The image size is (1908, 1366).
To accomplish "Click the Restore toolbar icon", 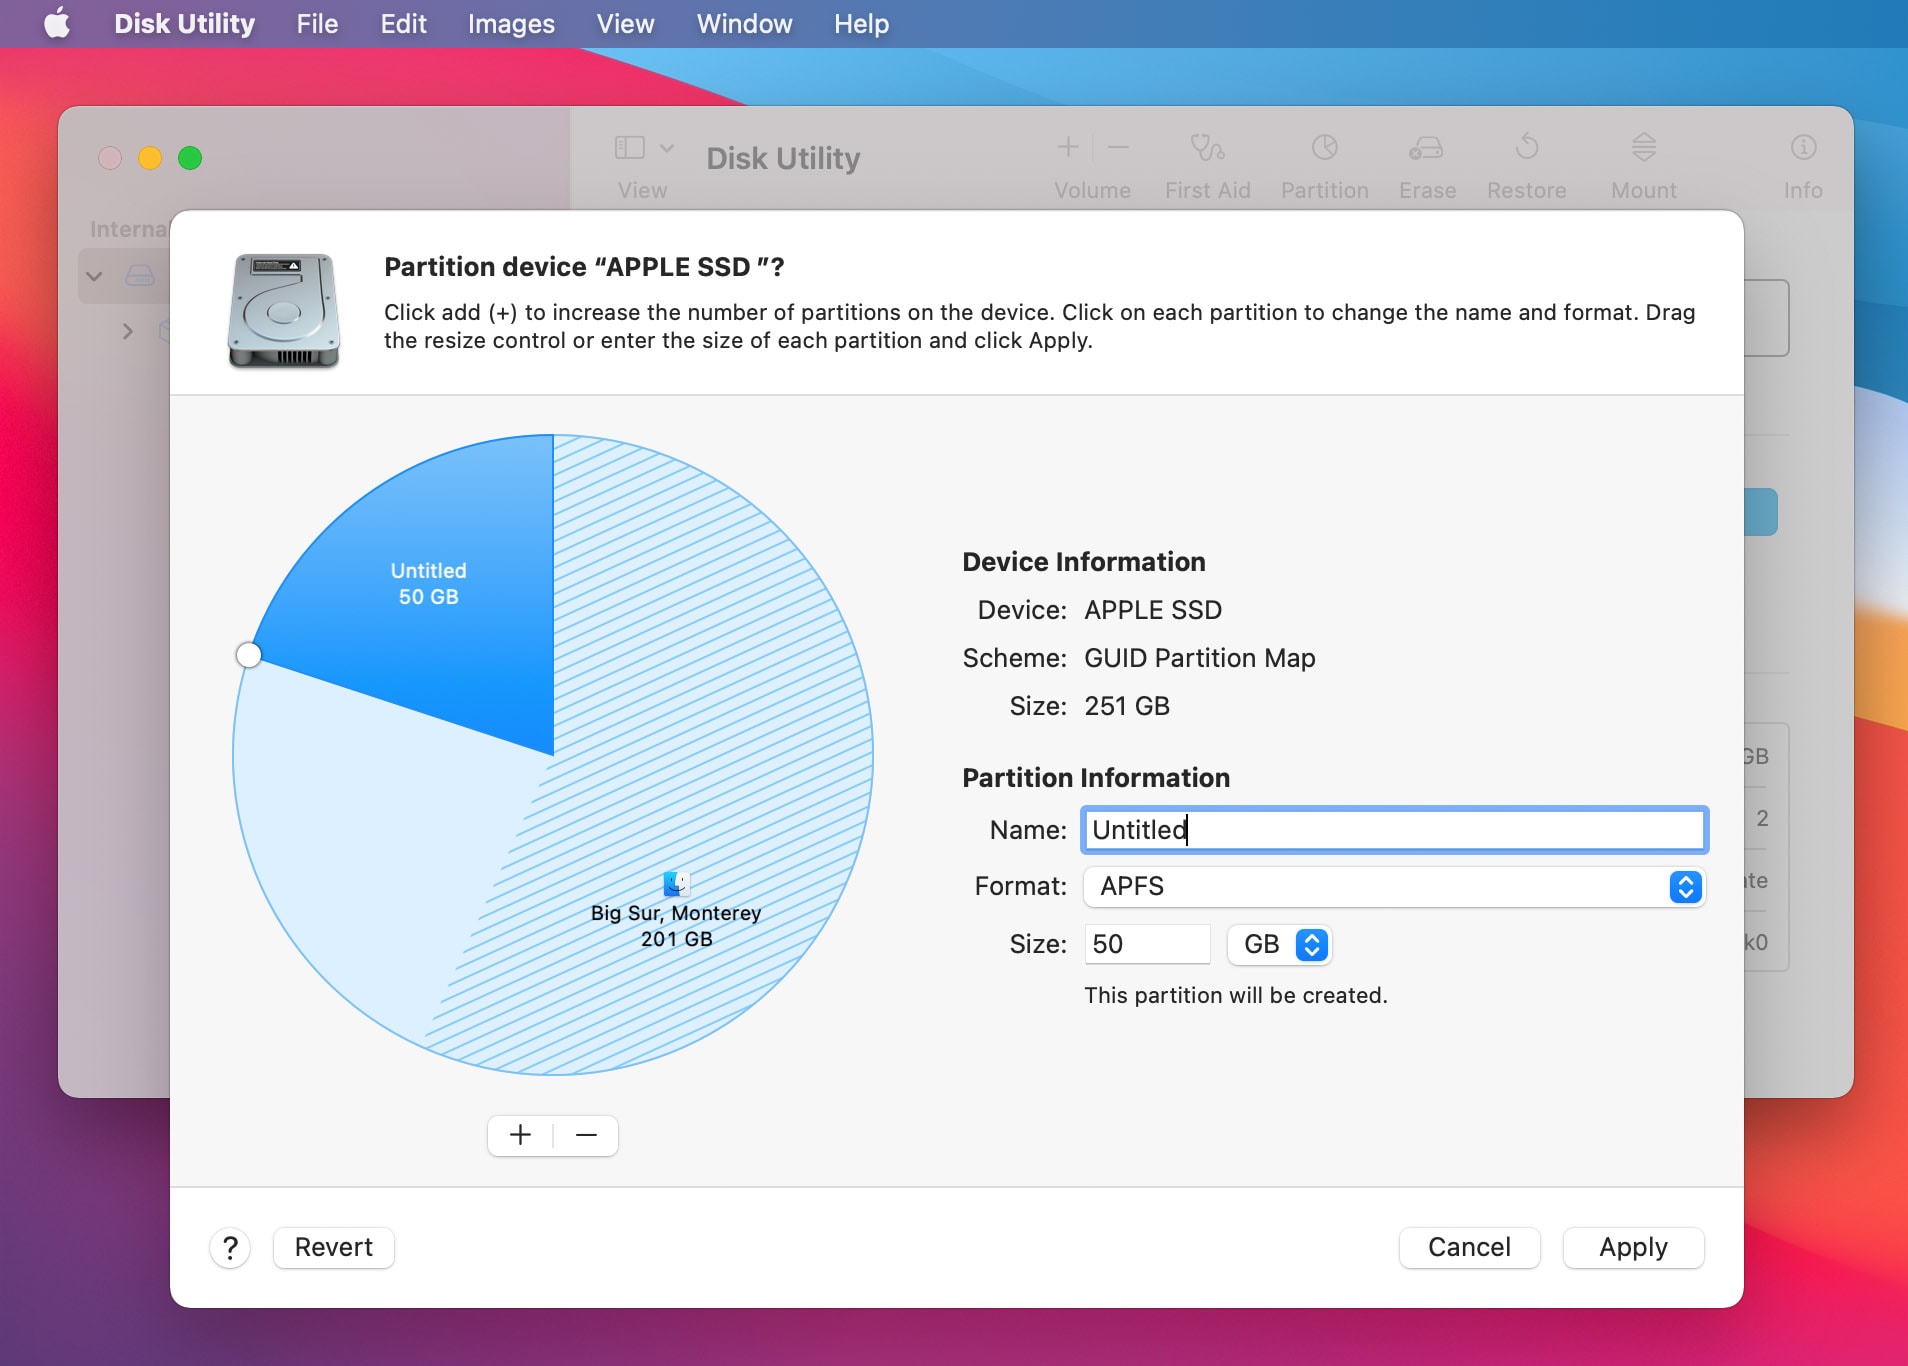I will pyautogui.click(x=1526, y=165).
